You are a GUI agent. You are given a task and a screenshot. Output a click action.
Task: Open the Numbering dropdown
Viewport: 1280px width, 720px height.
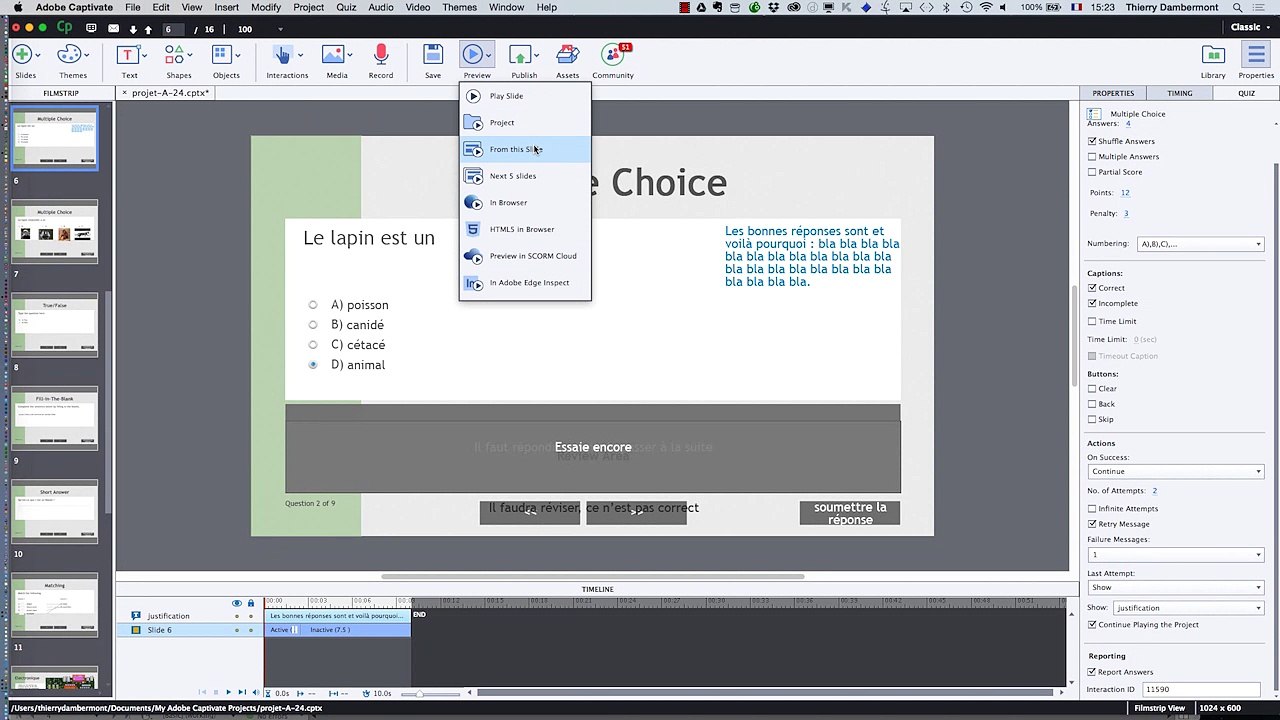coord(1200,244)
